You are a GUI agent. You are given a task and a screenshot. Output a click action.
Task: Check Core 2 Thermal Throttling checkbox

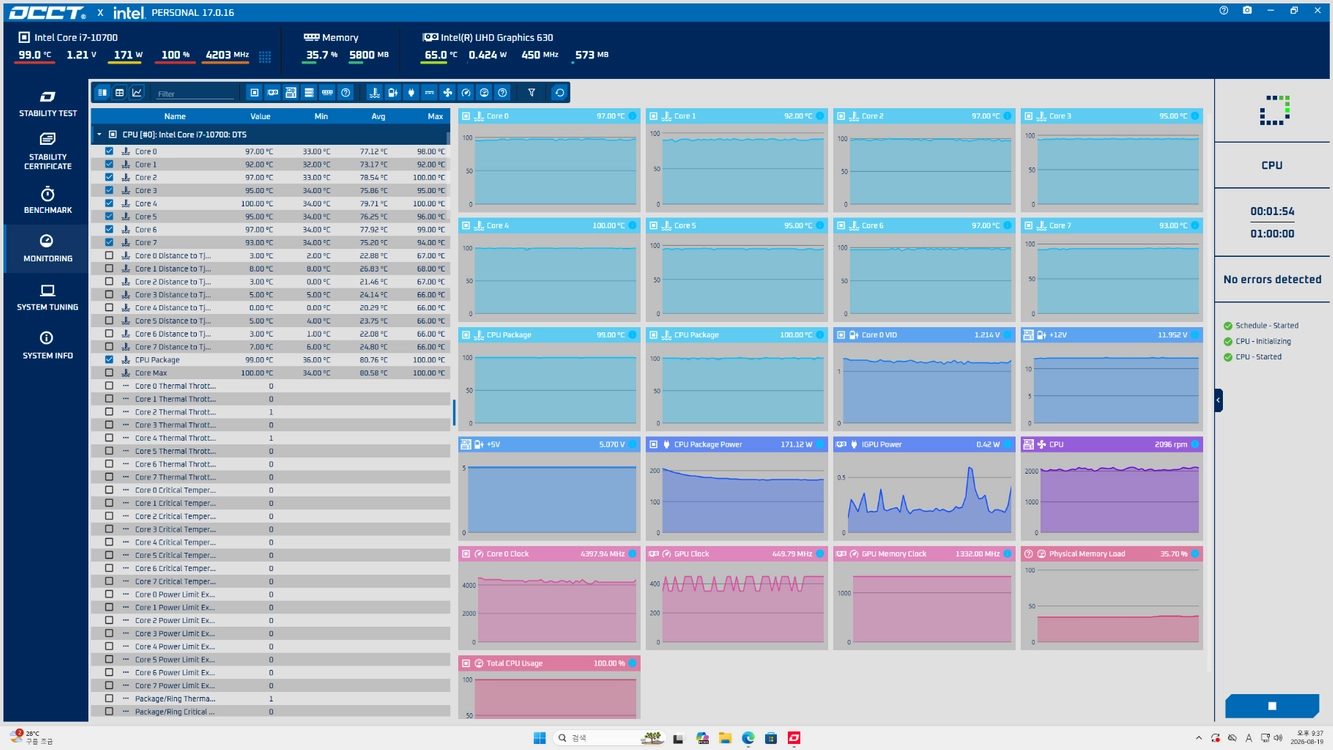(x=109, y=411)
